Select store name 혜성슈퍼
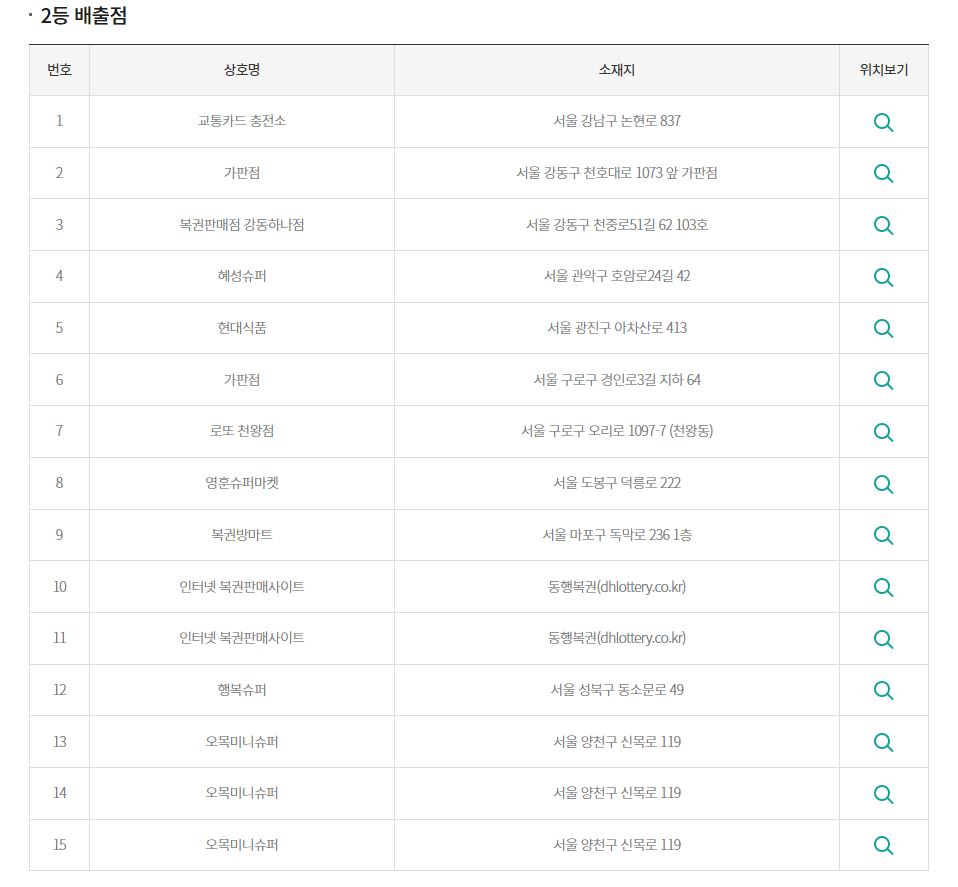The image size is (958, 887). [x=242, y=276]
